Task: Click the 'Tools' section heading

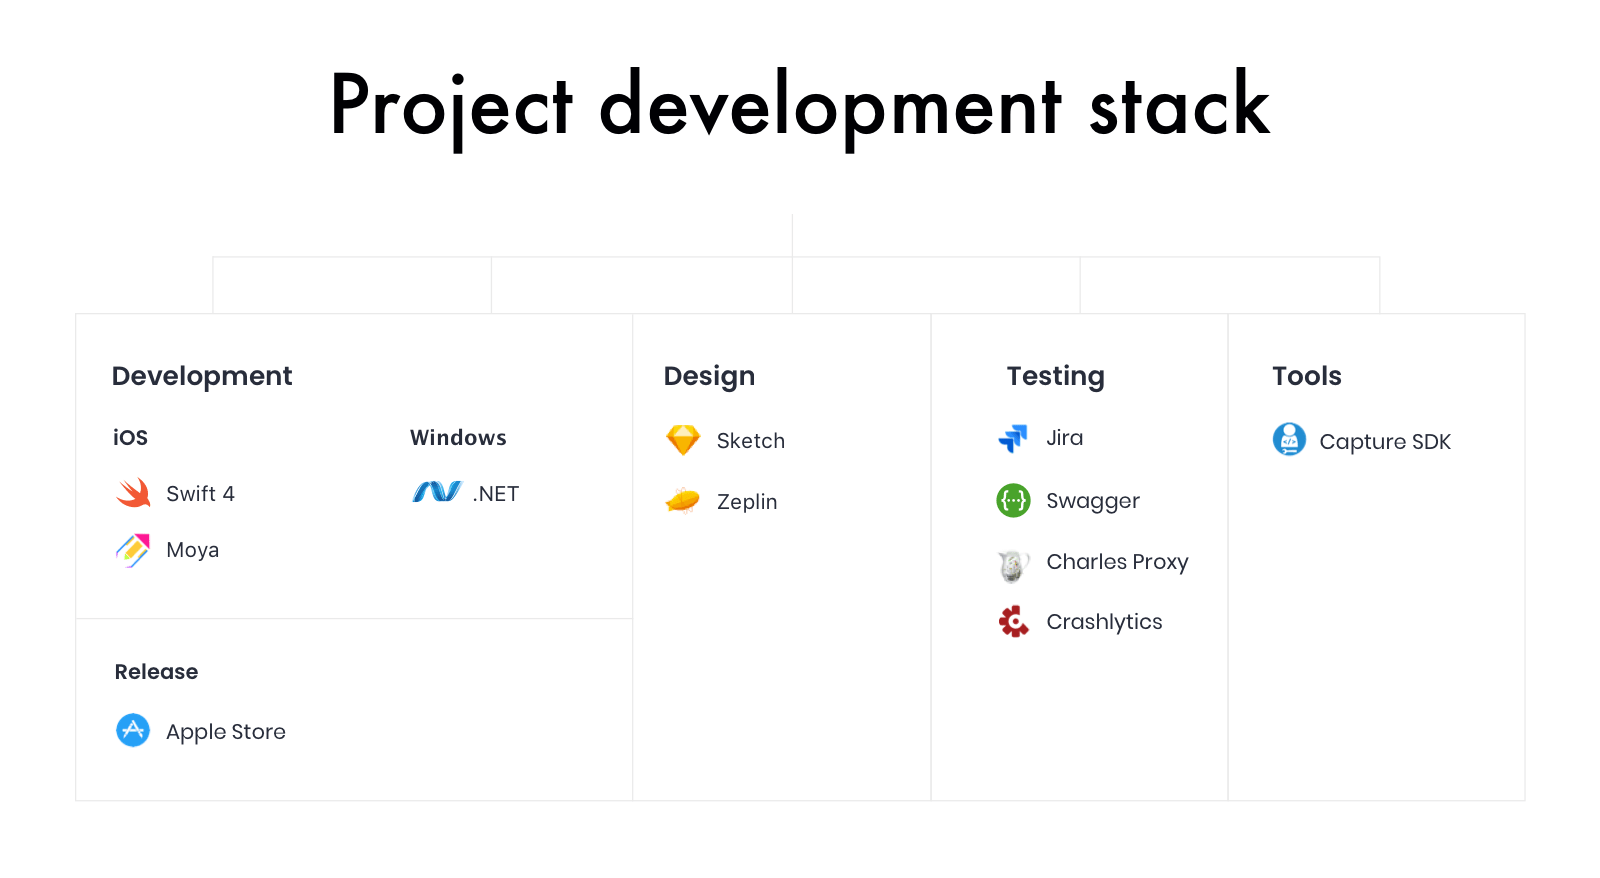Action: (1306, 376)
